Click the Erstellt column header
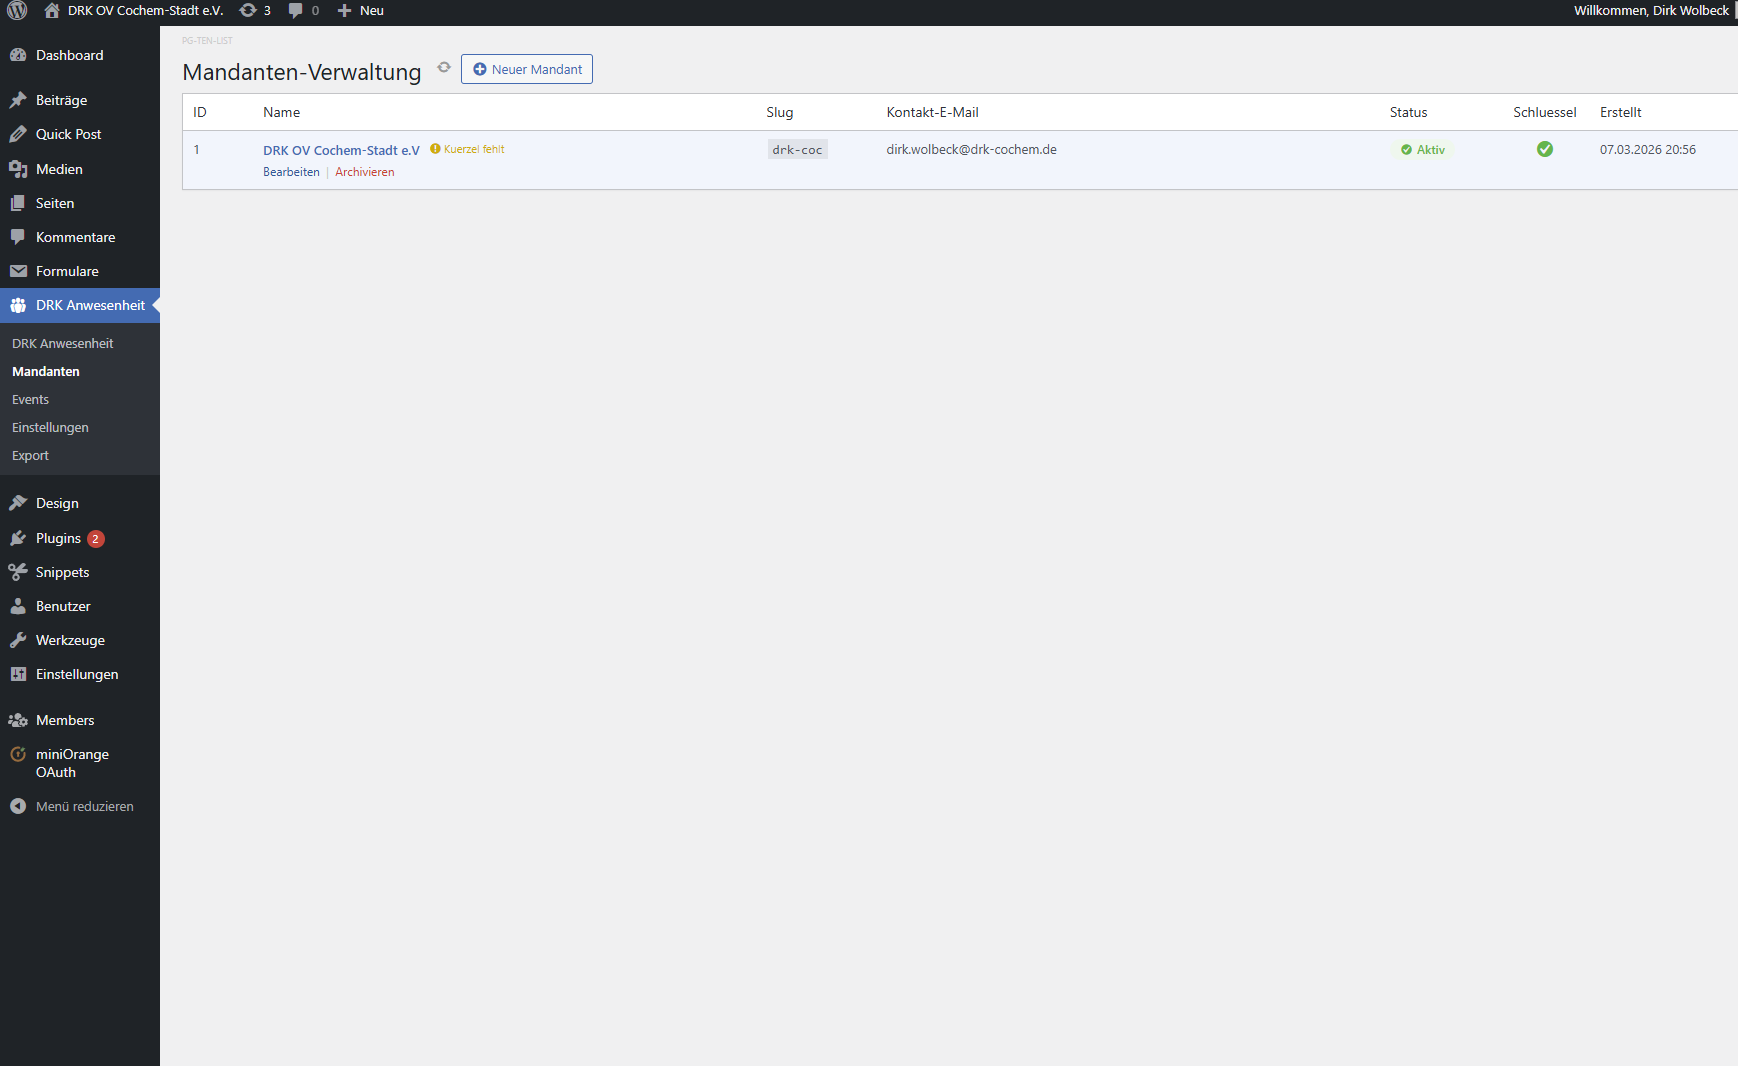The width and height of the screenshot is (1738, 1066). coord(1620,112)
